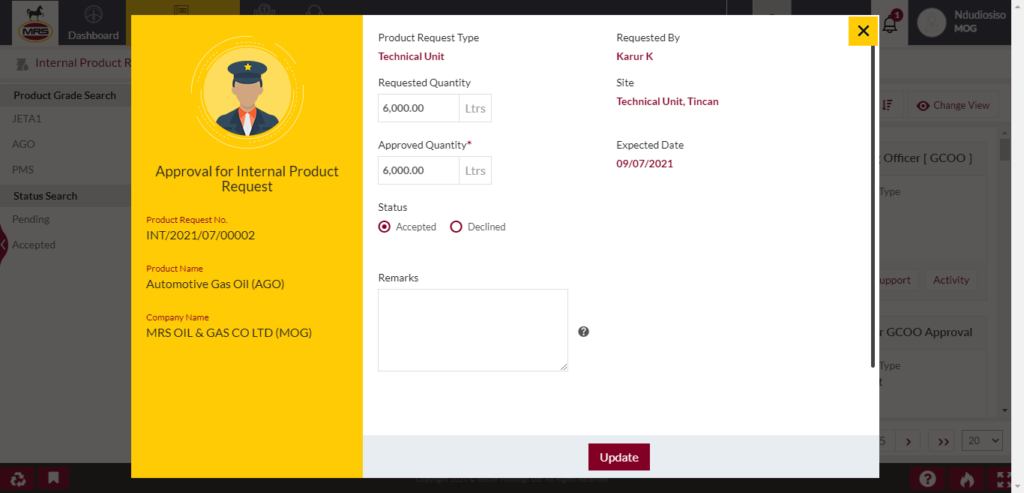Click the Technical Unit, Tincan site text
The width and height of the screenshot is (1024, 493).
pyautogui.click(x=667, y=102)
